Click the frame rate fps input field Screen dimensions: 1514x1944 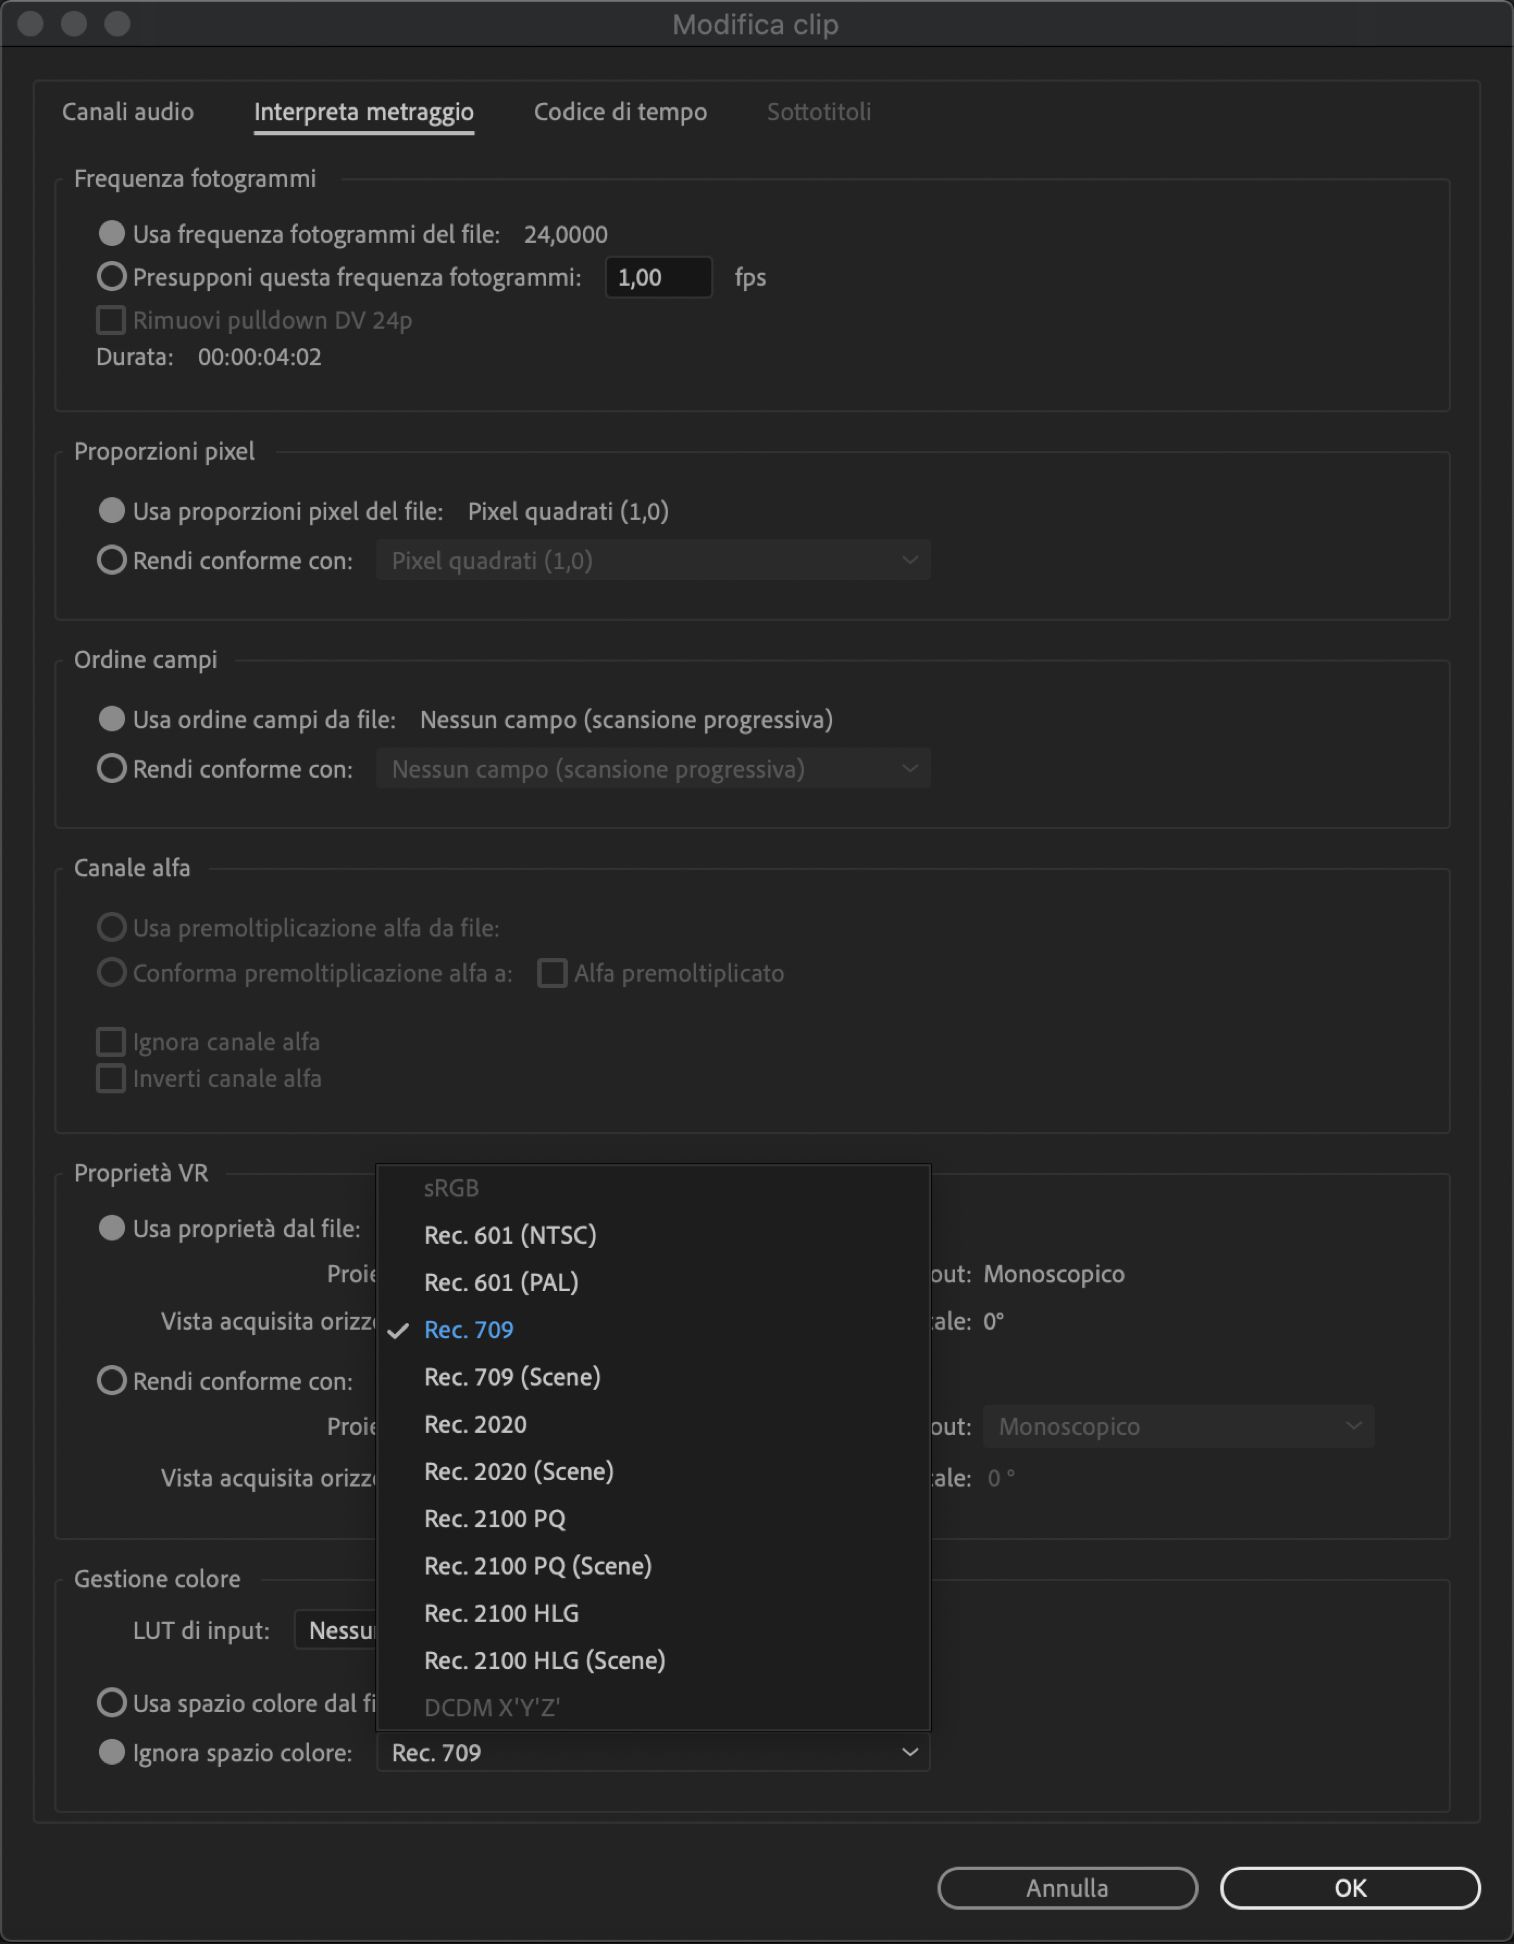pos(658,277)
